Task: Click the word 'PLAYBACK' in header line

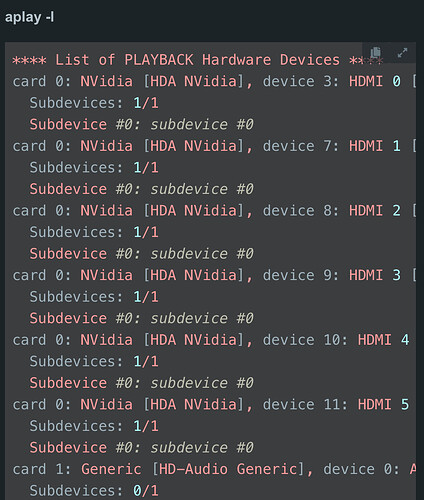Action: point(159,60)
